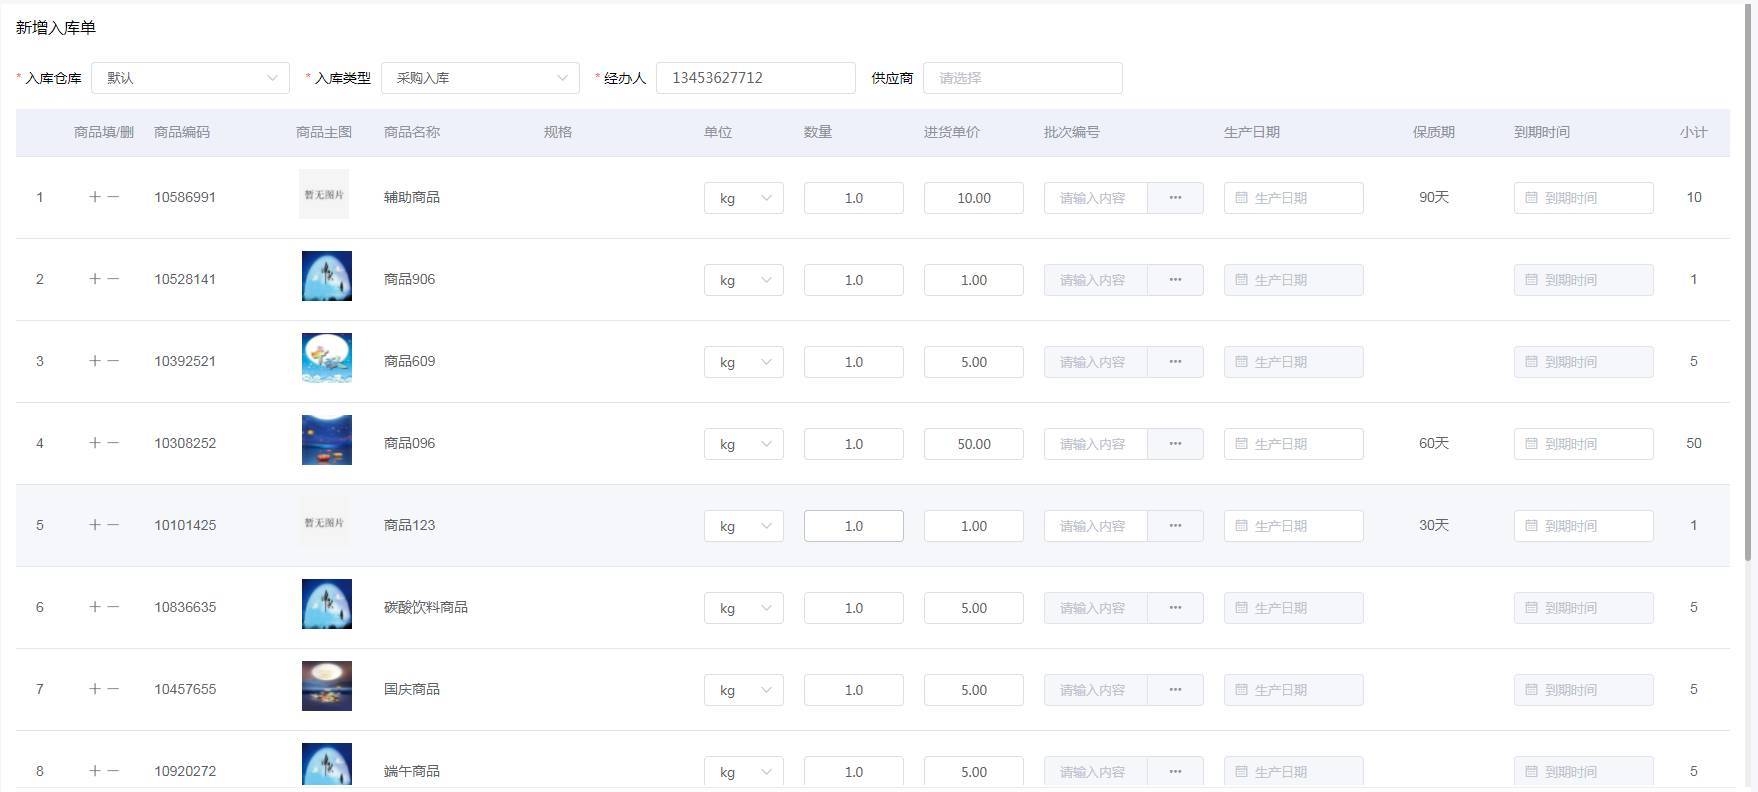Click the plus icon for 碳酸饮料商品 row

coord(94,607)
